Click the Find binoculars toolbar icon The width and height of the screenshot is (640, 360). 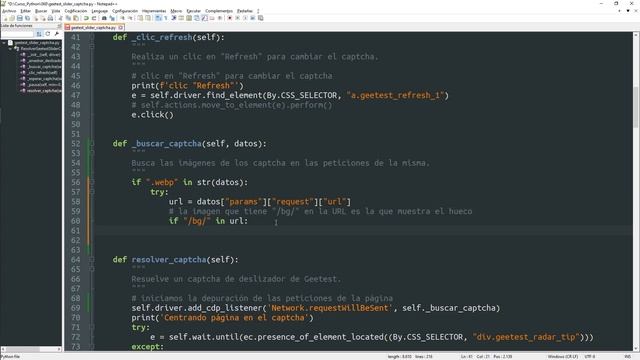click(x=104, y=18)
